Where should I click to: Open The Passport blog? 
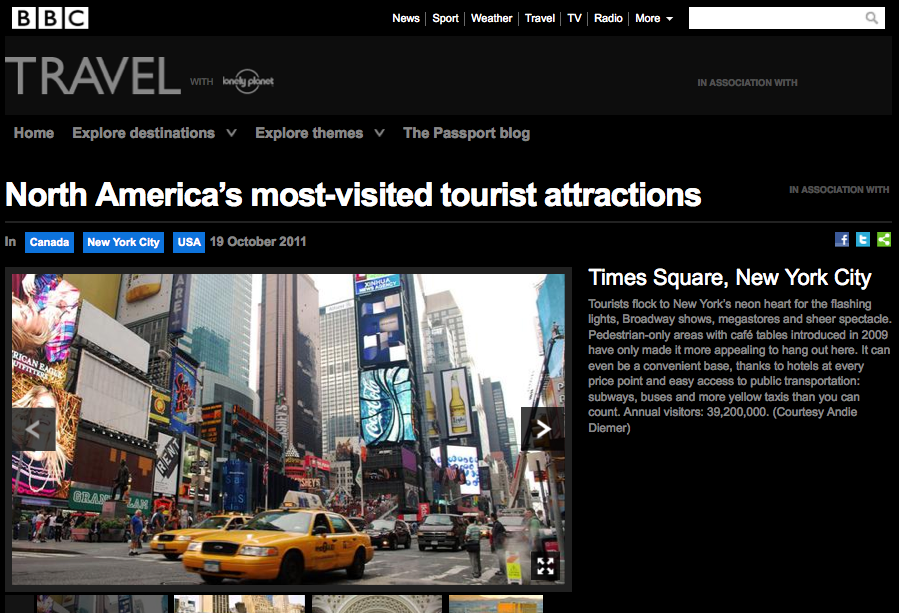tap(466, 133)
